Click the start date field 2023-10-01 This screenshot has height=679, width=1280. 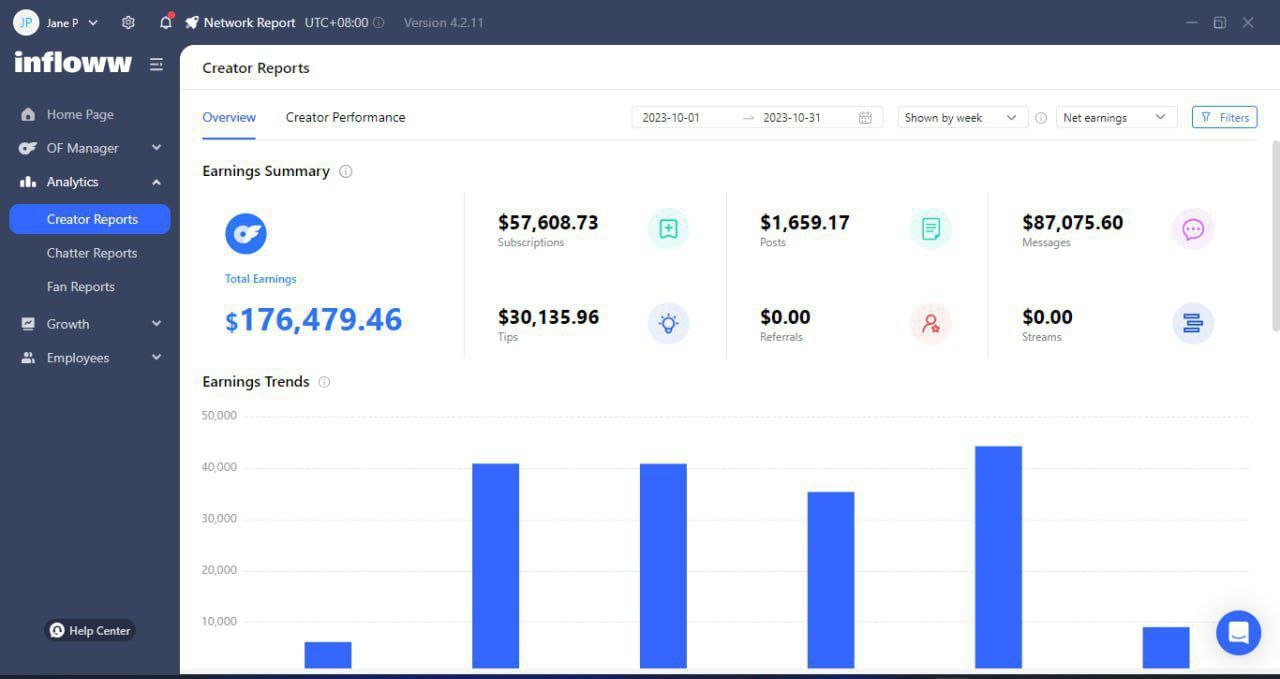(671, 117)
